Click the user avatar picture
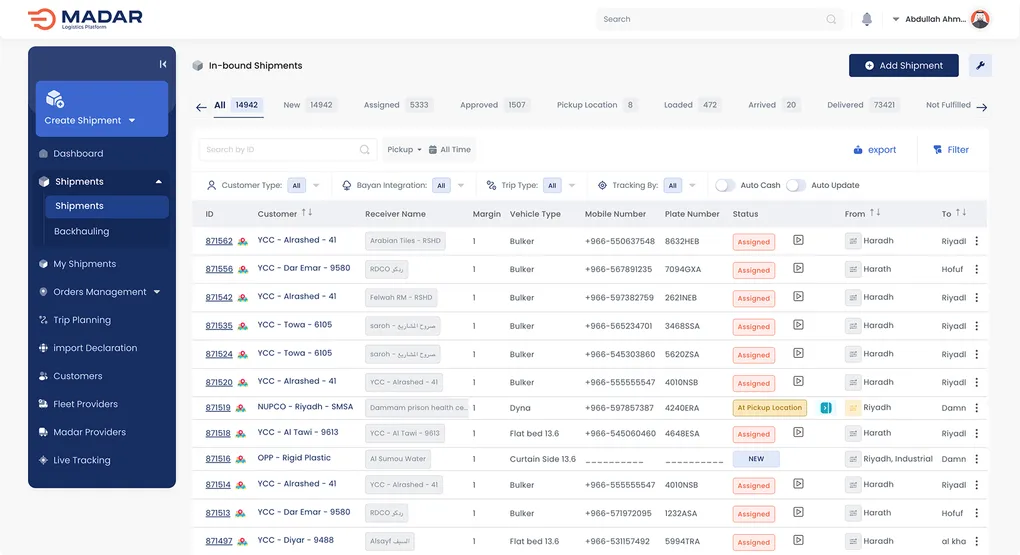 980,19
